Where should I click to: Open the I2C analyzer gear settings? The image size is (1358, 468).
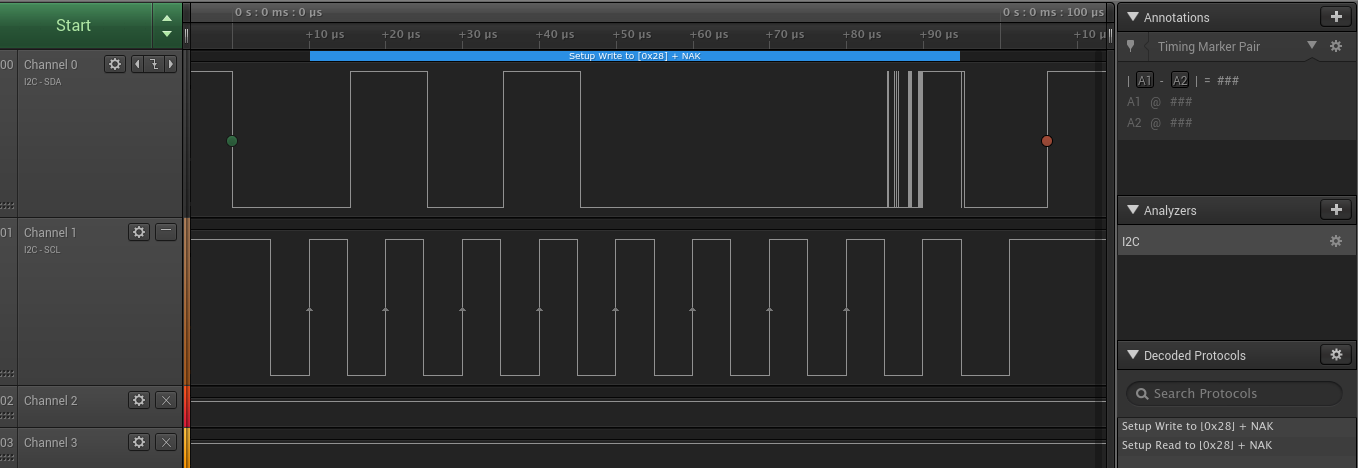click(1335, 241)
